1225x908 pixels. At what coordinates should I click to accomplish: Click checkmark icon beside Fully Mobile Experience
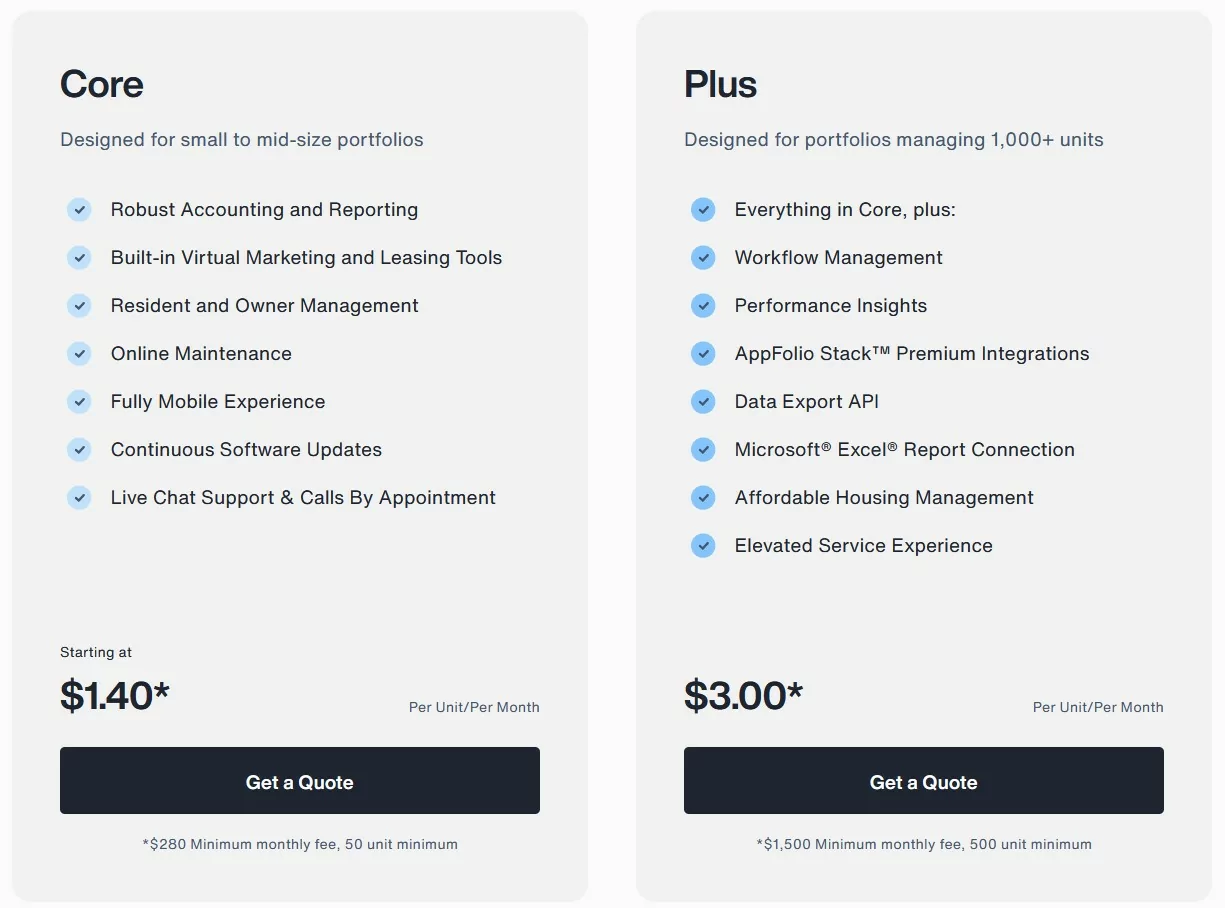point(79,402)
